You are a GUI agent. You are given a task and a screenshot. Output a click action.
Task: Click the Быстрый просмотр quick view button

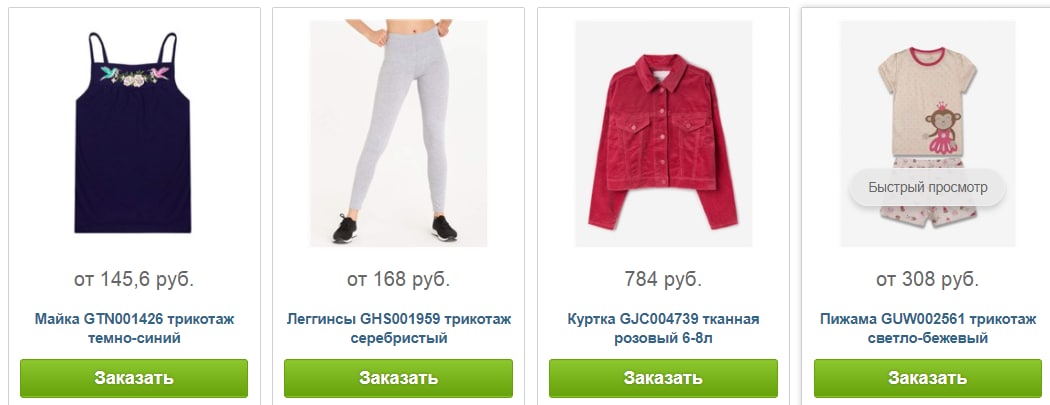[x=927, y=187]
